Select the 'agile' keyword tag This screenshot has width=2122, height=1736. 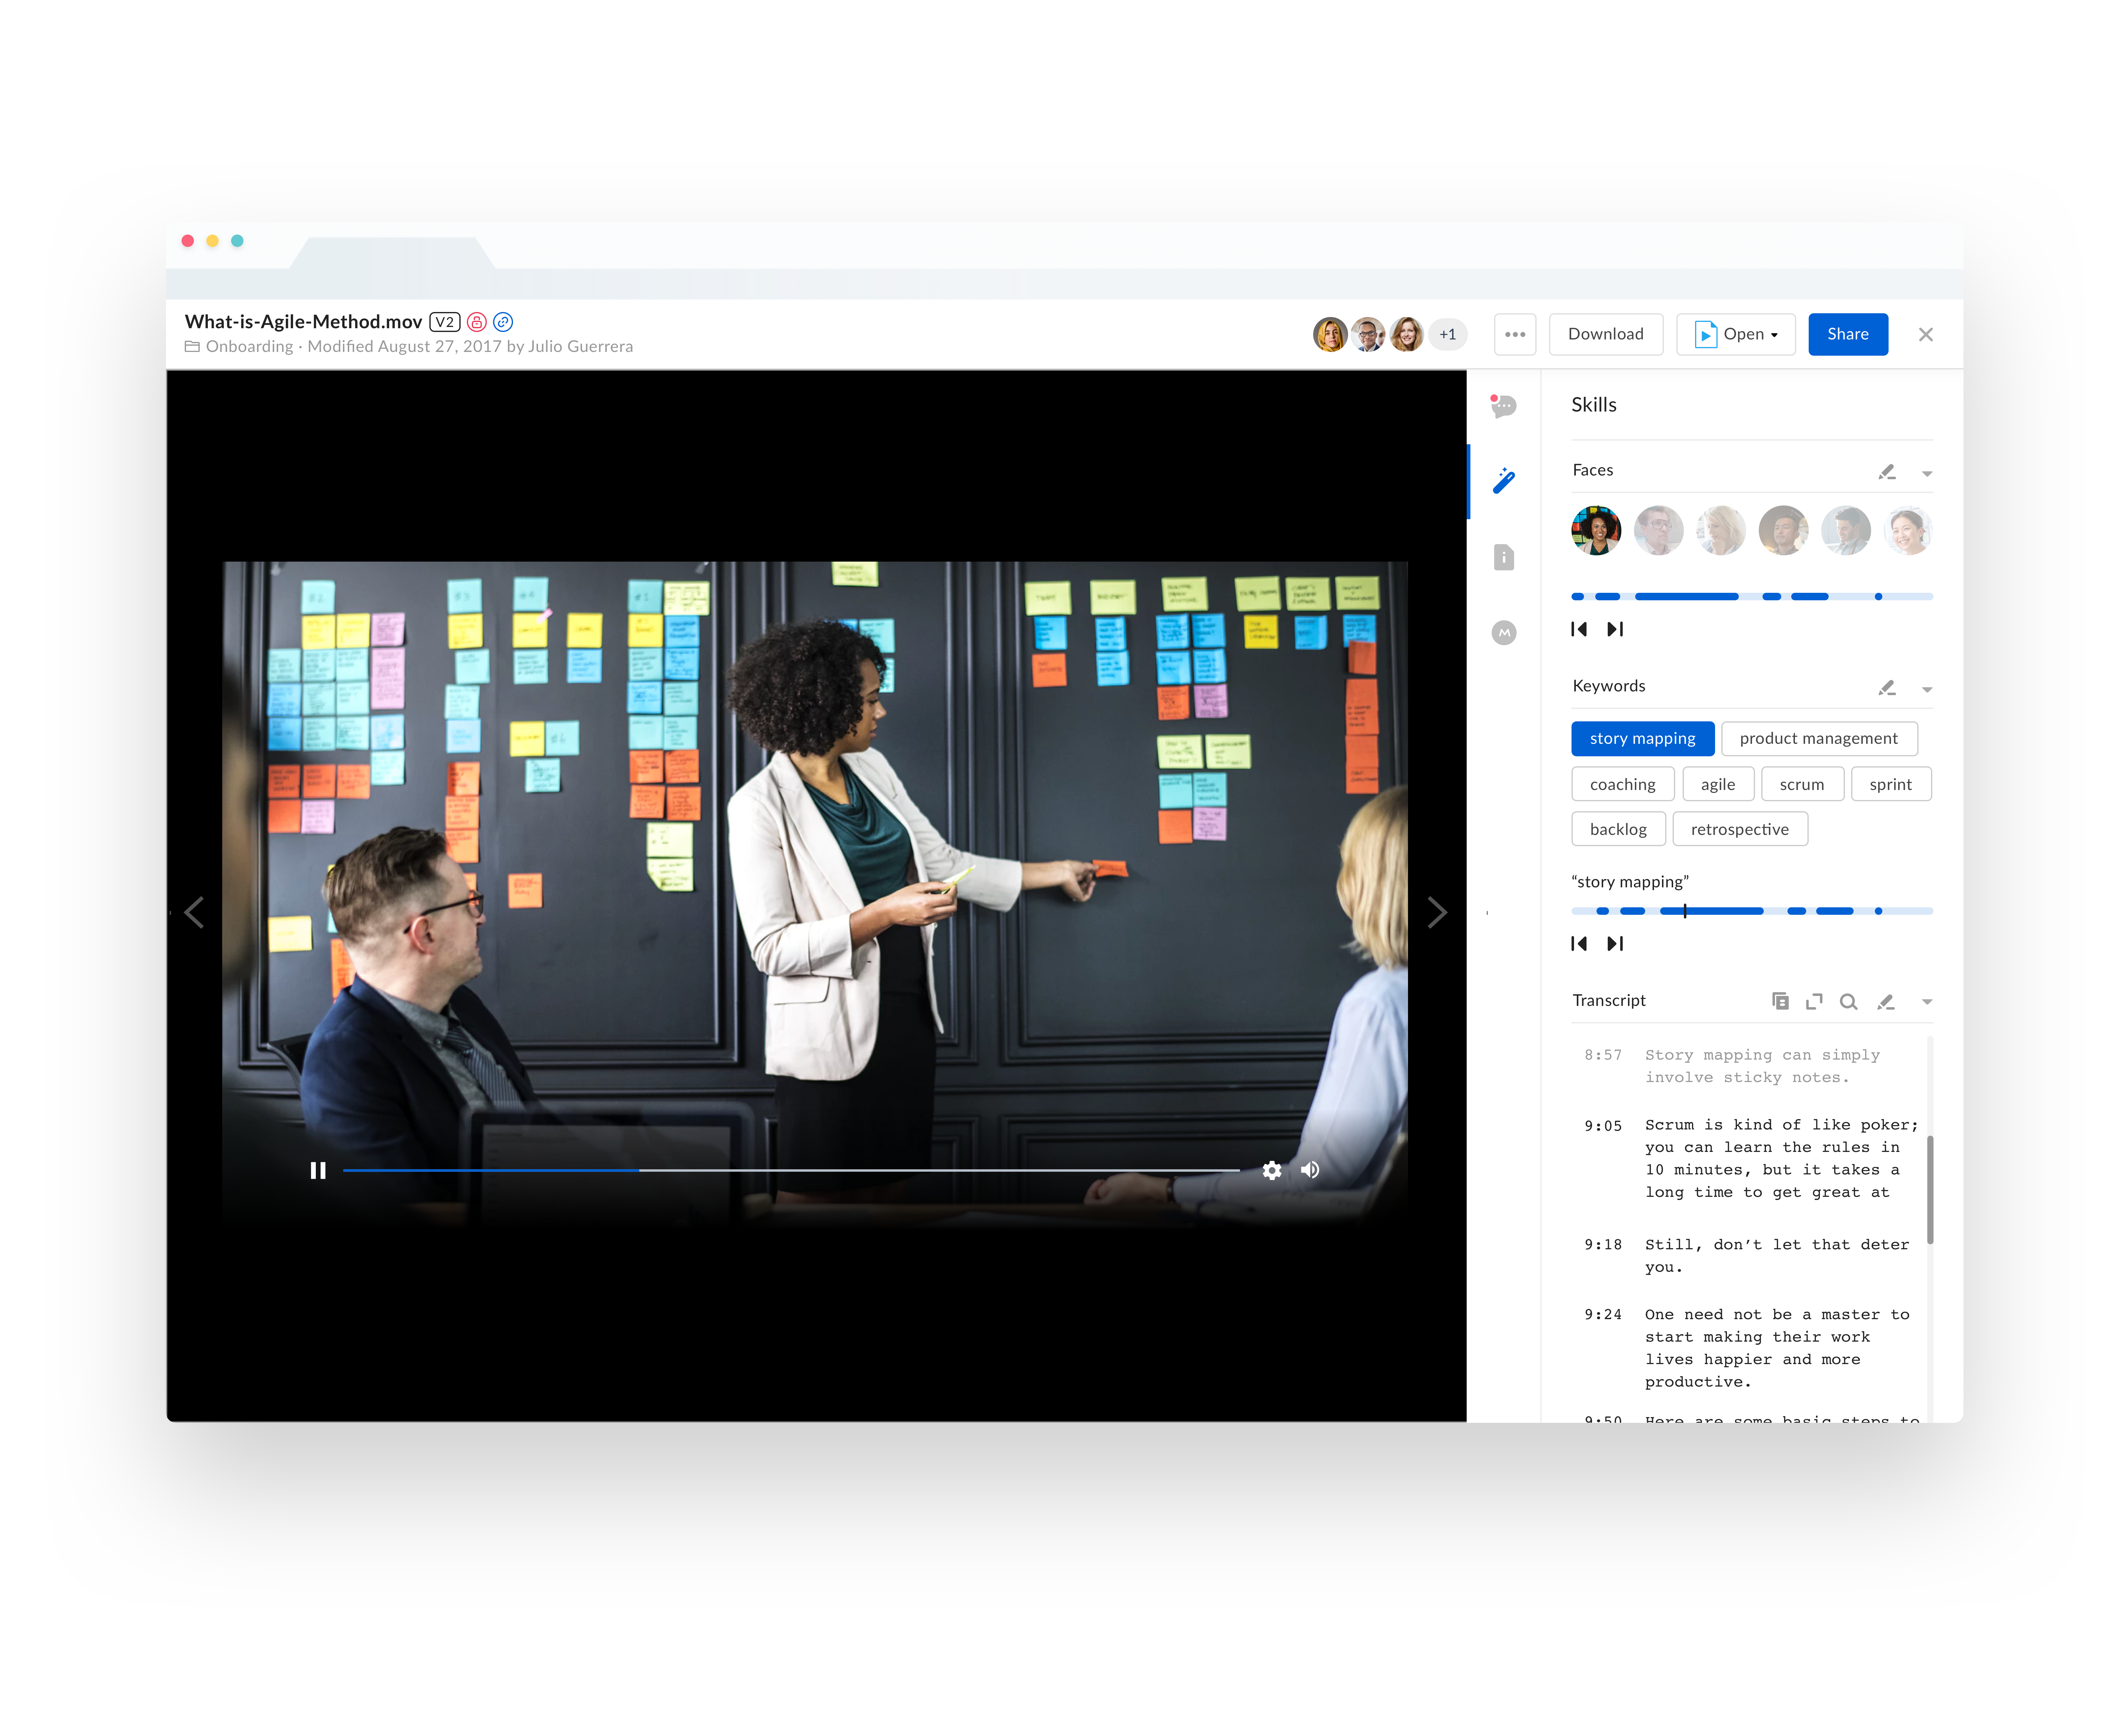click(1718, 784)
